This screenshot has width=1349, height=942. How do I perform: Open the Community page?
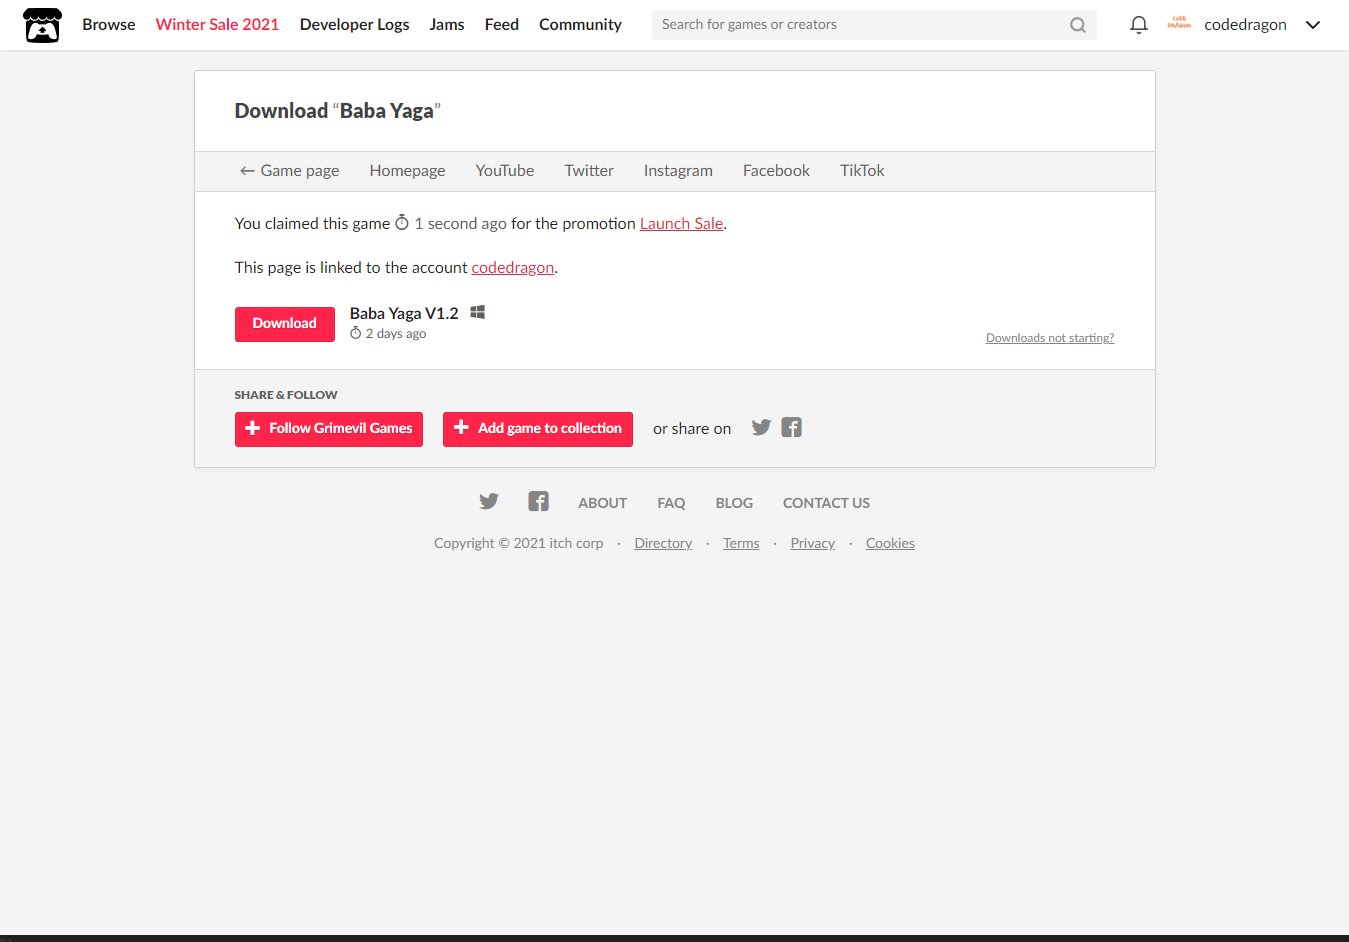tap(580, 25)
